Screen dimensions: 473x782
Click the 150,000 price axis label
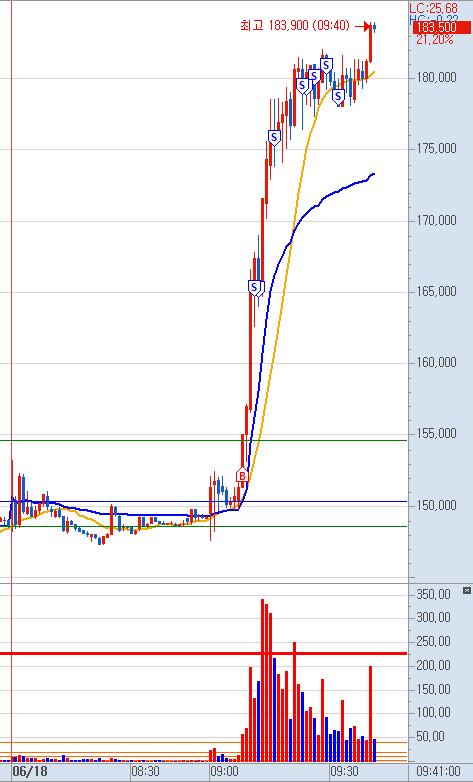point(437,505)
